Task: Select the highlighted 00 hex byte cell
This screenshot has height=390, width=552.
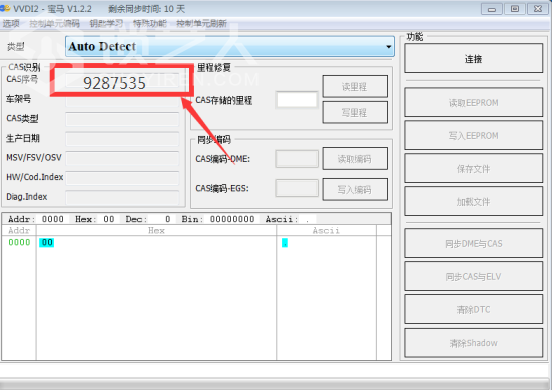Action: click(46, 242)
